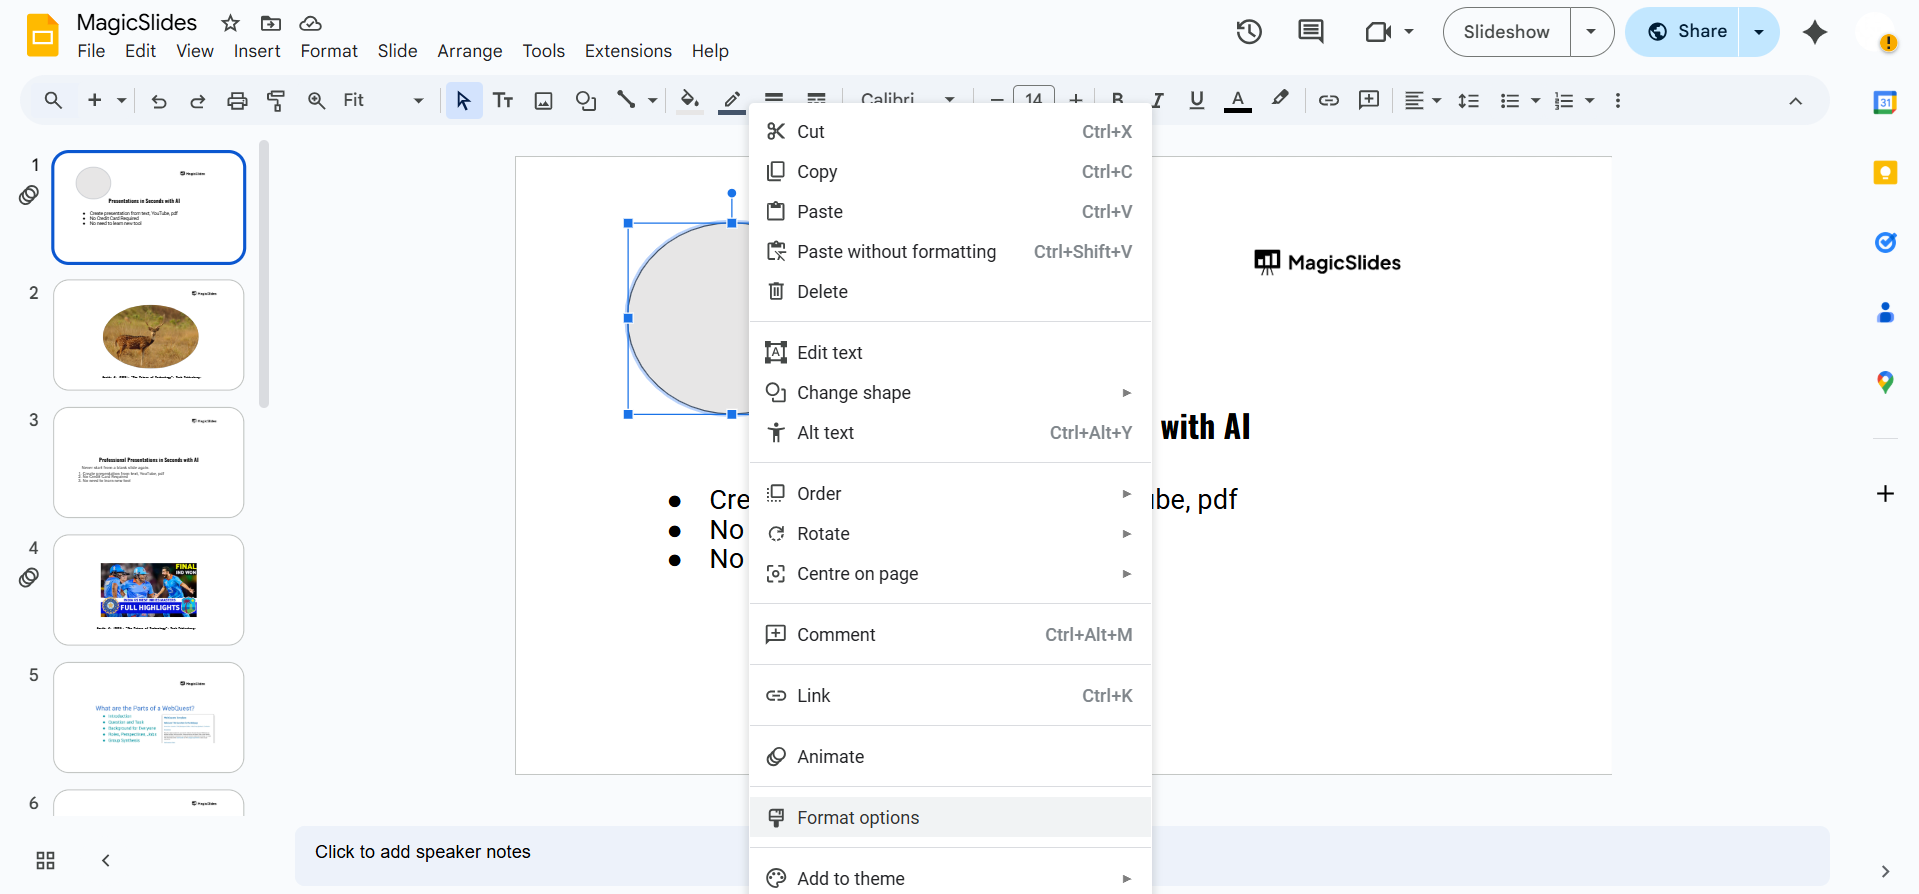Image resolution: width=1919 pixels, height=894 pixels.
Task: Open the comments history panel
Action: [1311, 32]
